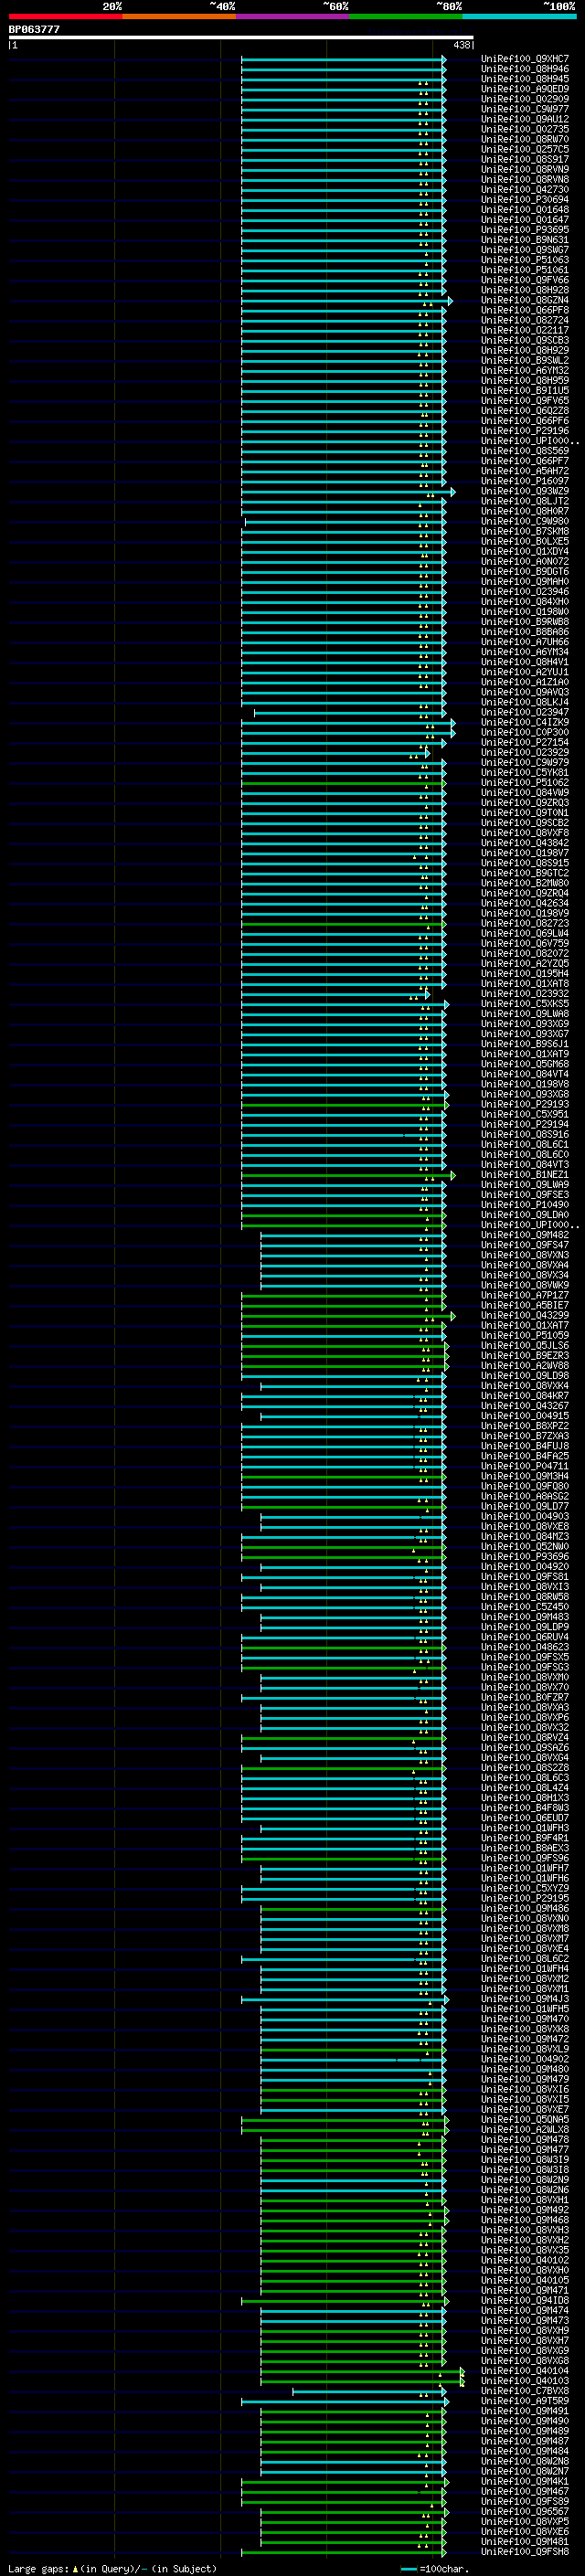Select hit label UniRef100_P27154
Viewport: 585px width, 2576px height.
(524, 742)
